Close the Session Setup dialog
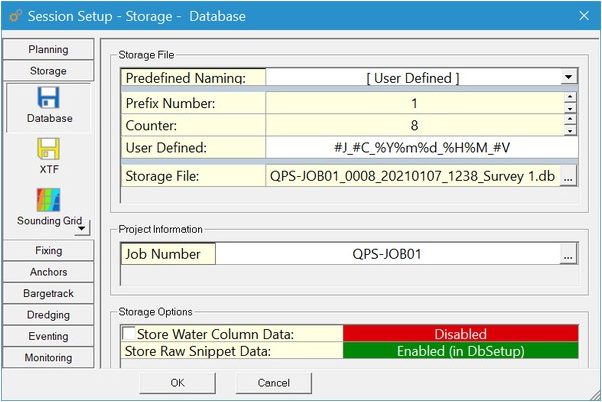This screenshot has width=602, height=402. [584, 16]
